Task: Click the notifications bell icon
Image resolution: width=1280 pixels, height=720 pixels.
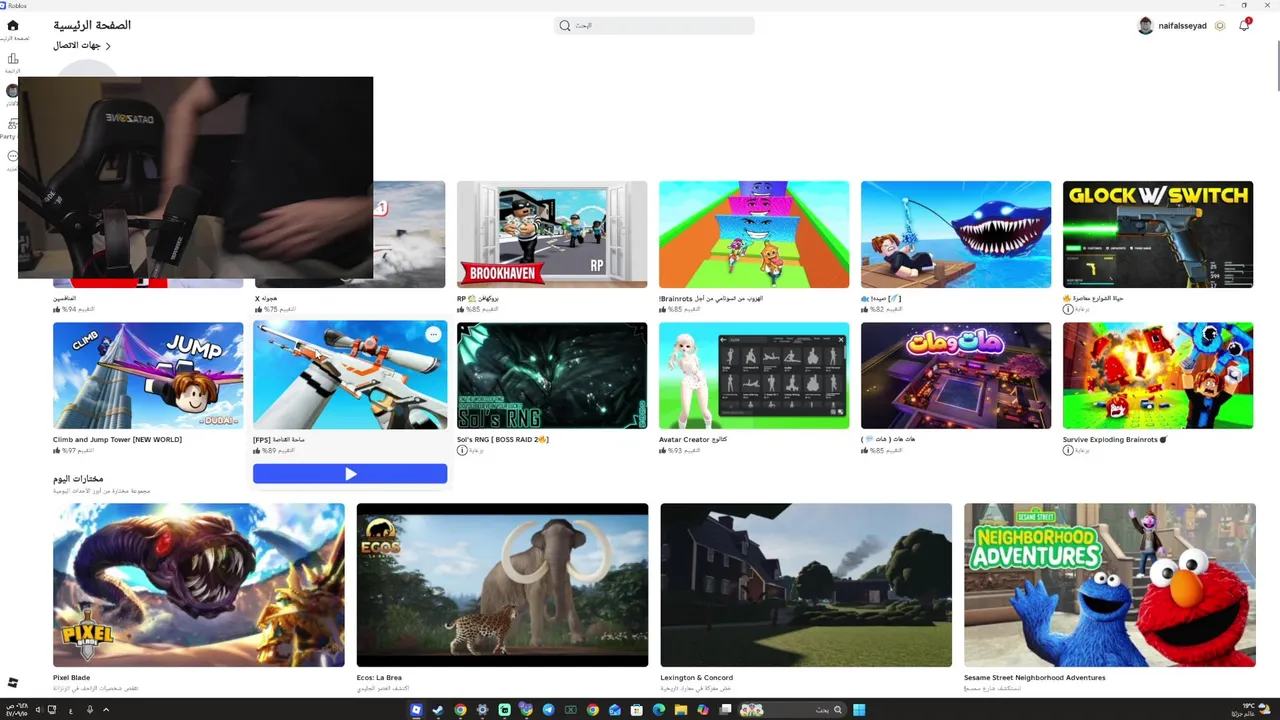Action: pos(1244,25)
